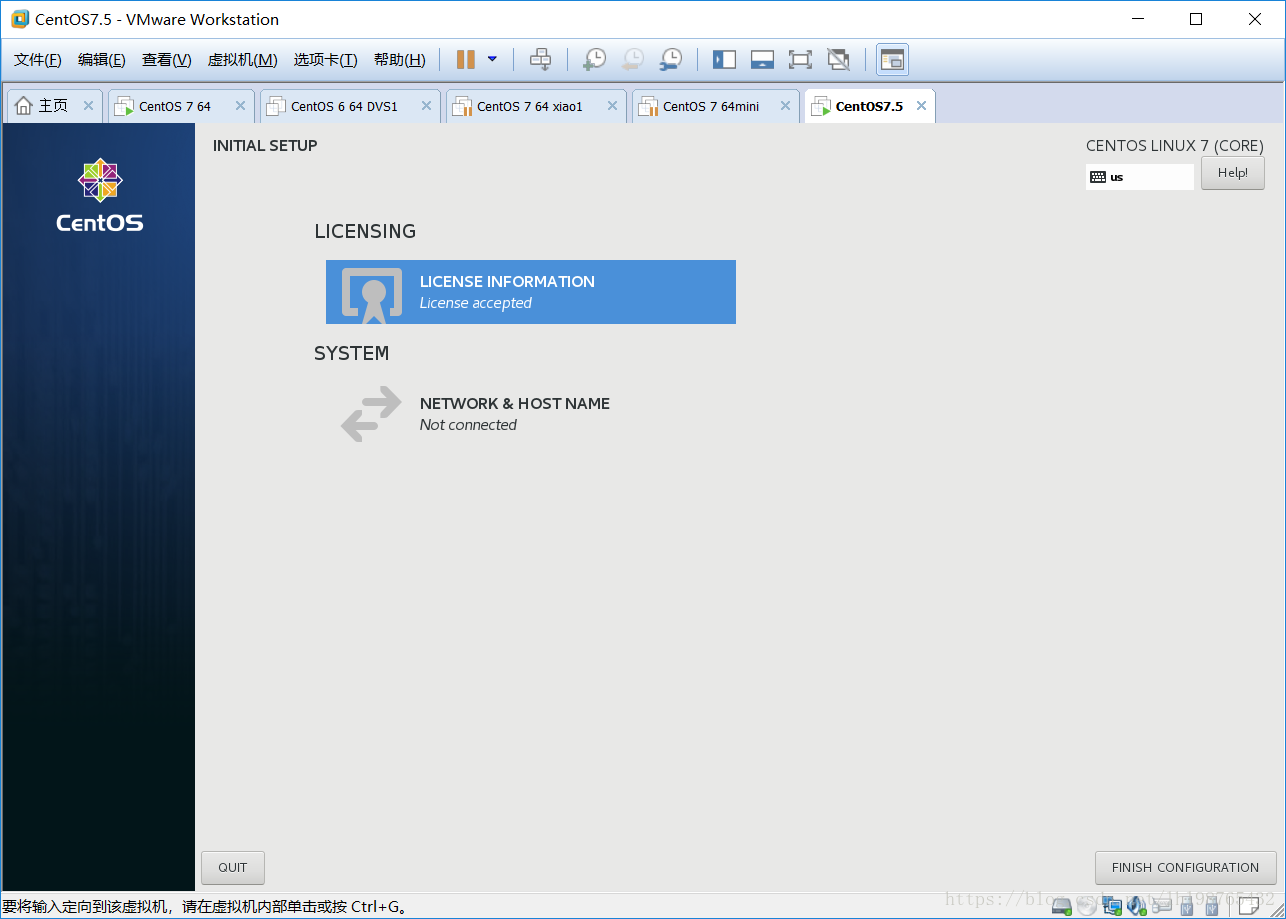Click the network adapter status icon
Viewport: 1286px width, 919px height.
1112,906
